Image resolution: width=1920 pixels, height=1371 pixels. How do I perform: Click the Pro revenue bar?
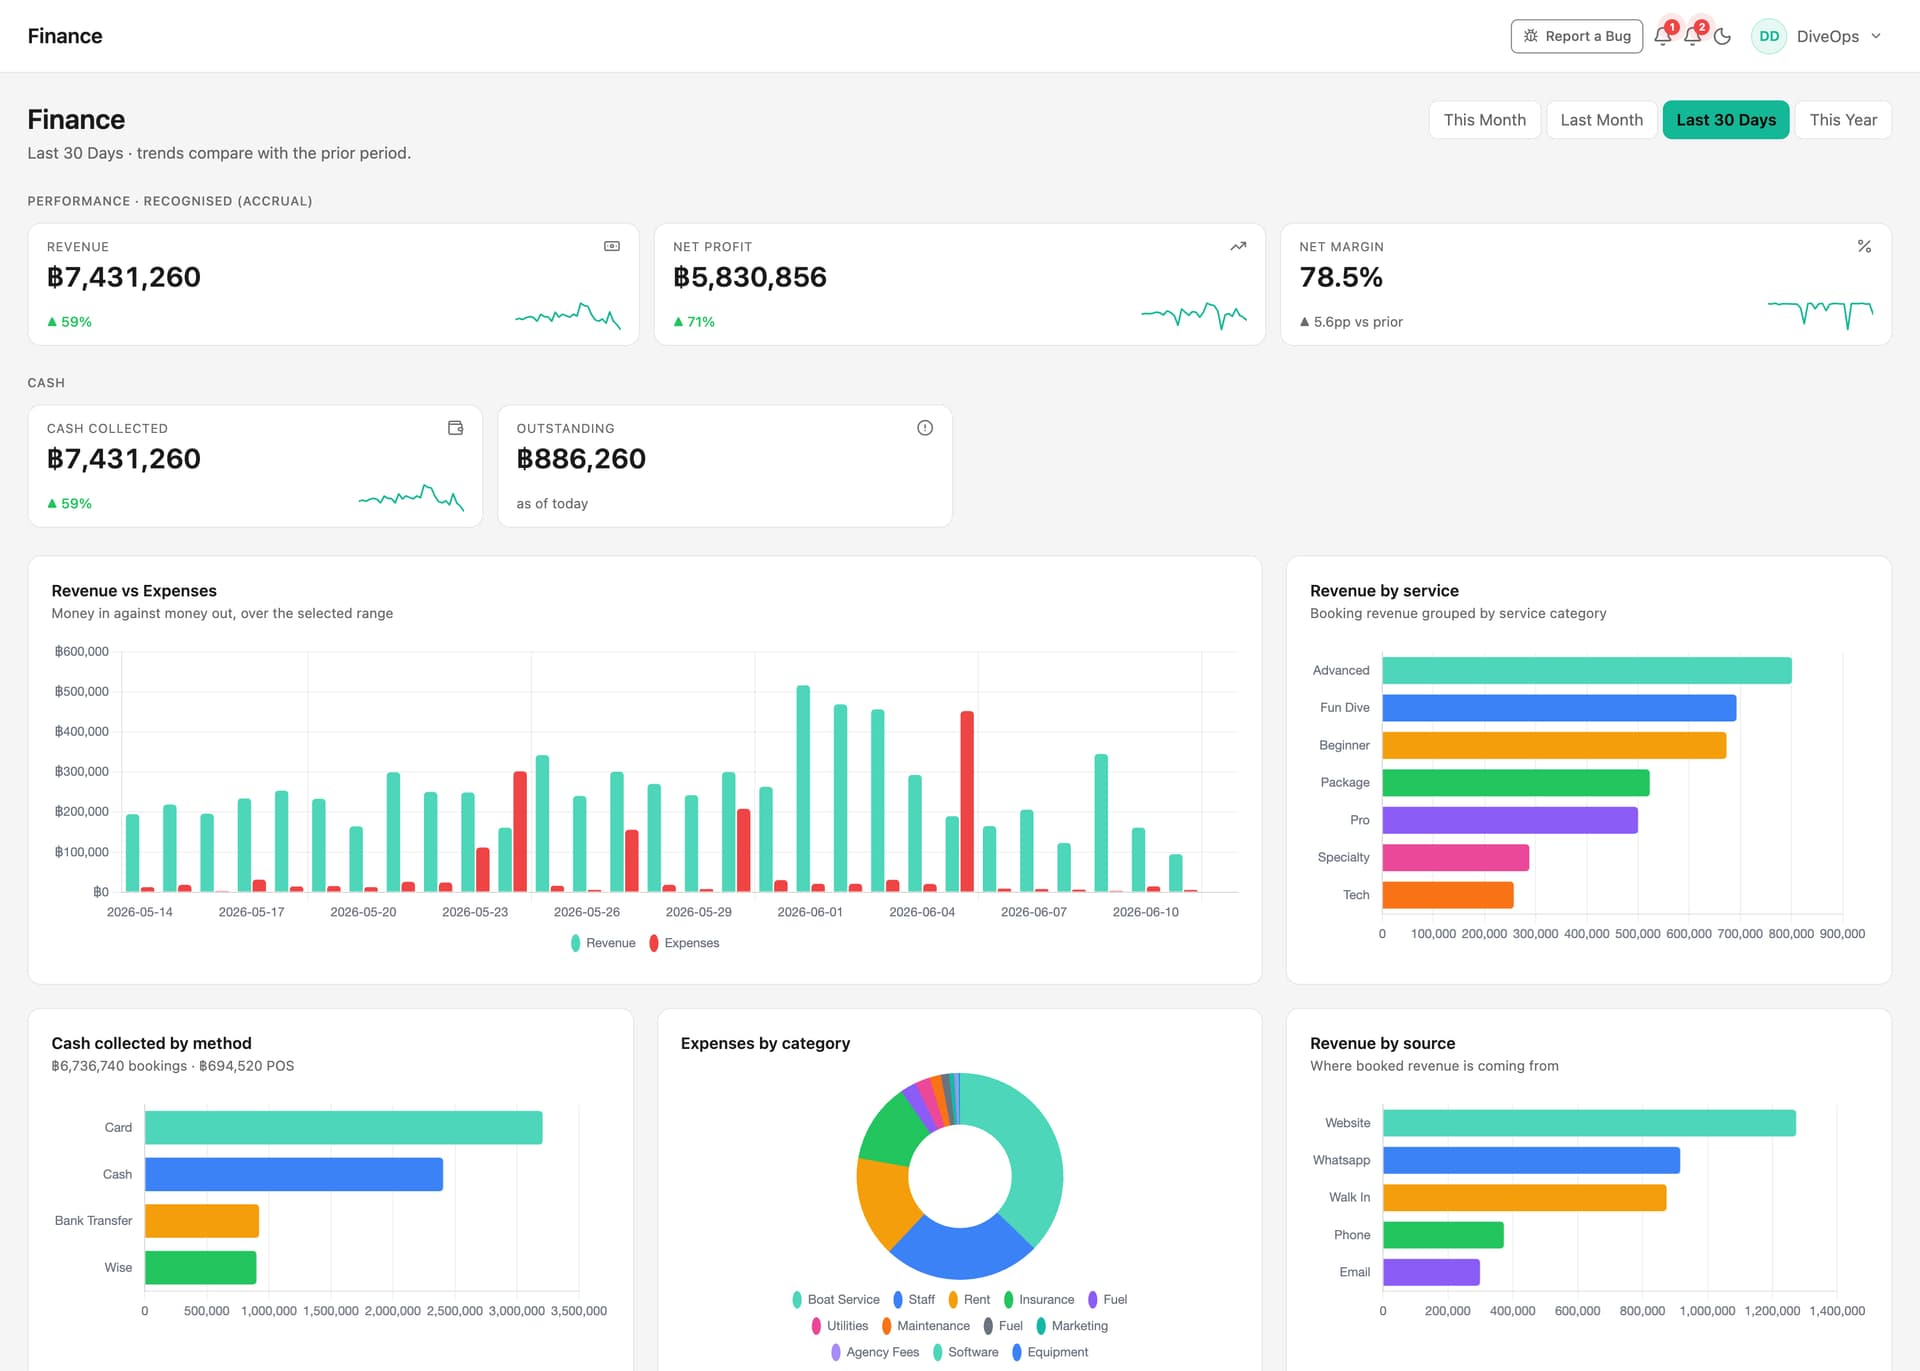pyautogui.click(x=1510, y=820)
